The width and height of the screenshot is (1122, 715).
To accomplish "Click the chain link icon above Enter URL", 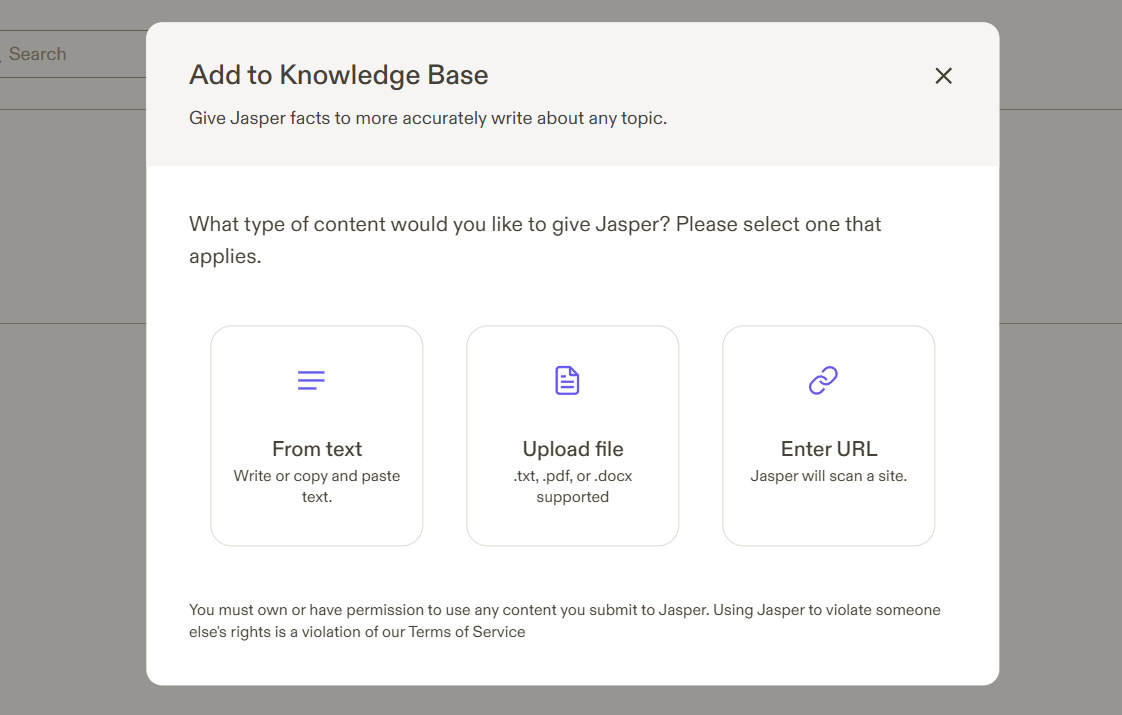I will click(823, 380).
